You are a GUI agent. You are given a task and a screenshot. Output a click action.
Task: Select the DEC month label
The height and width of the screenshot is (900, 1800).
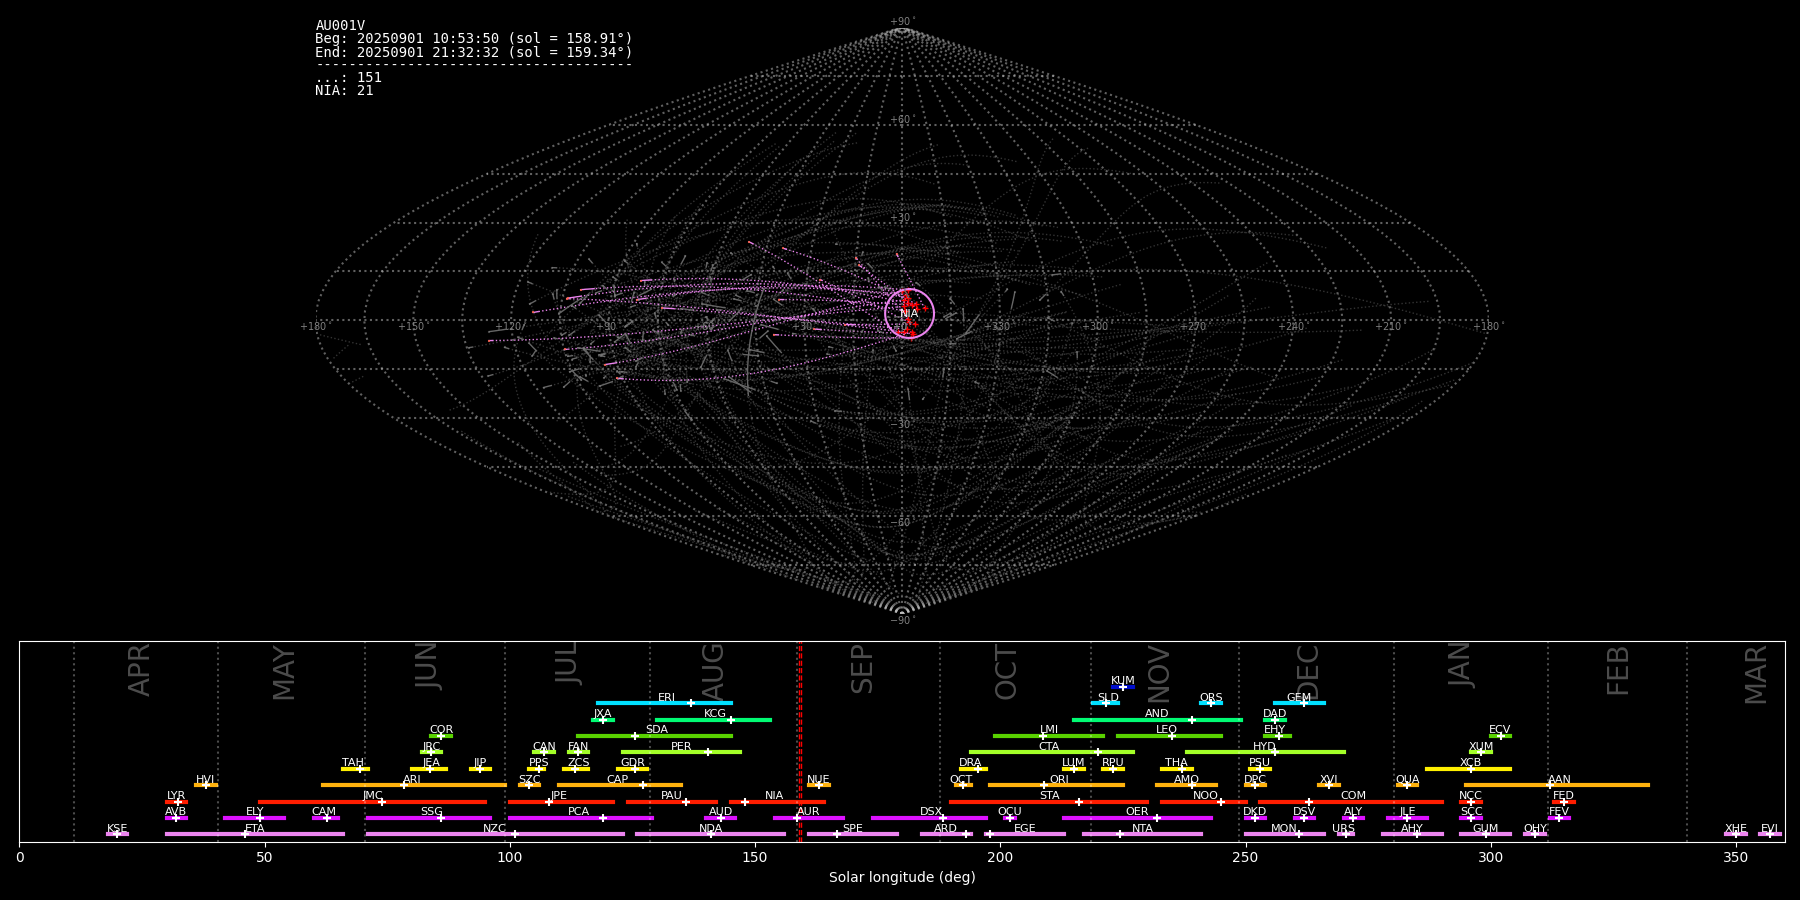point(1308,672)
